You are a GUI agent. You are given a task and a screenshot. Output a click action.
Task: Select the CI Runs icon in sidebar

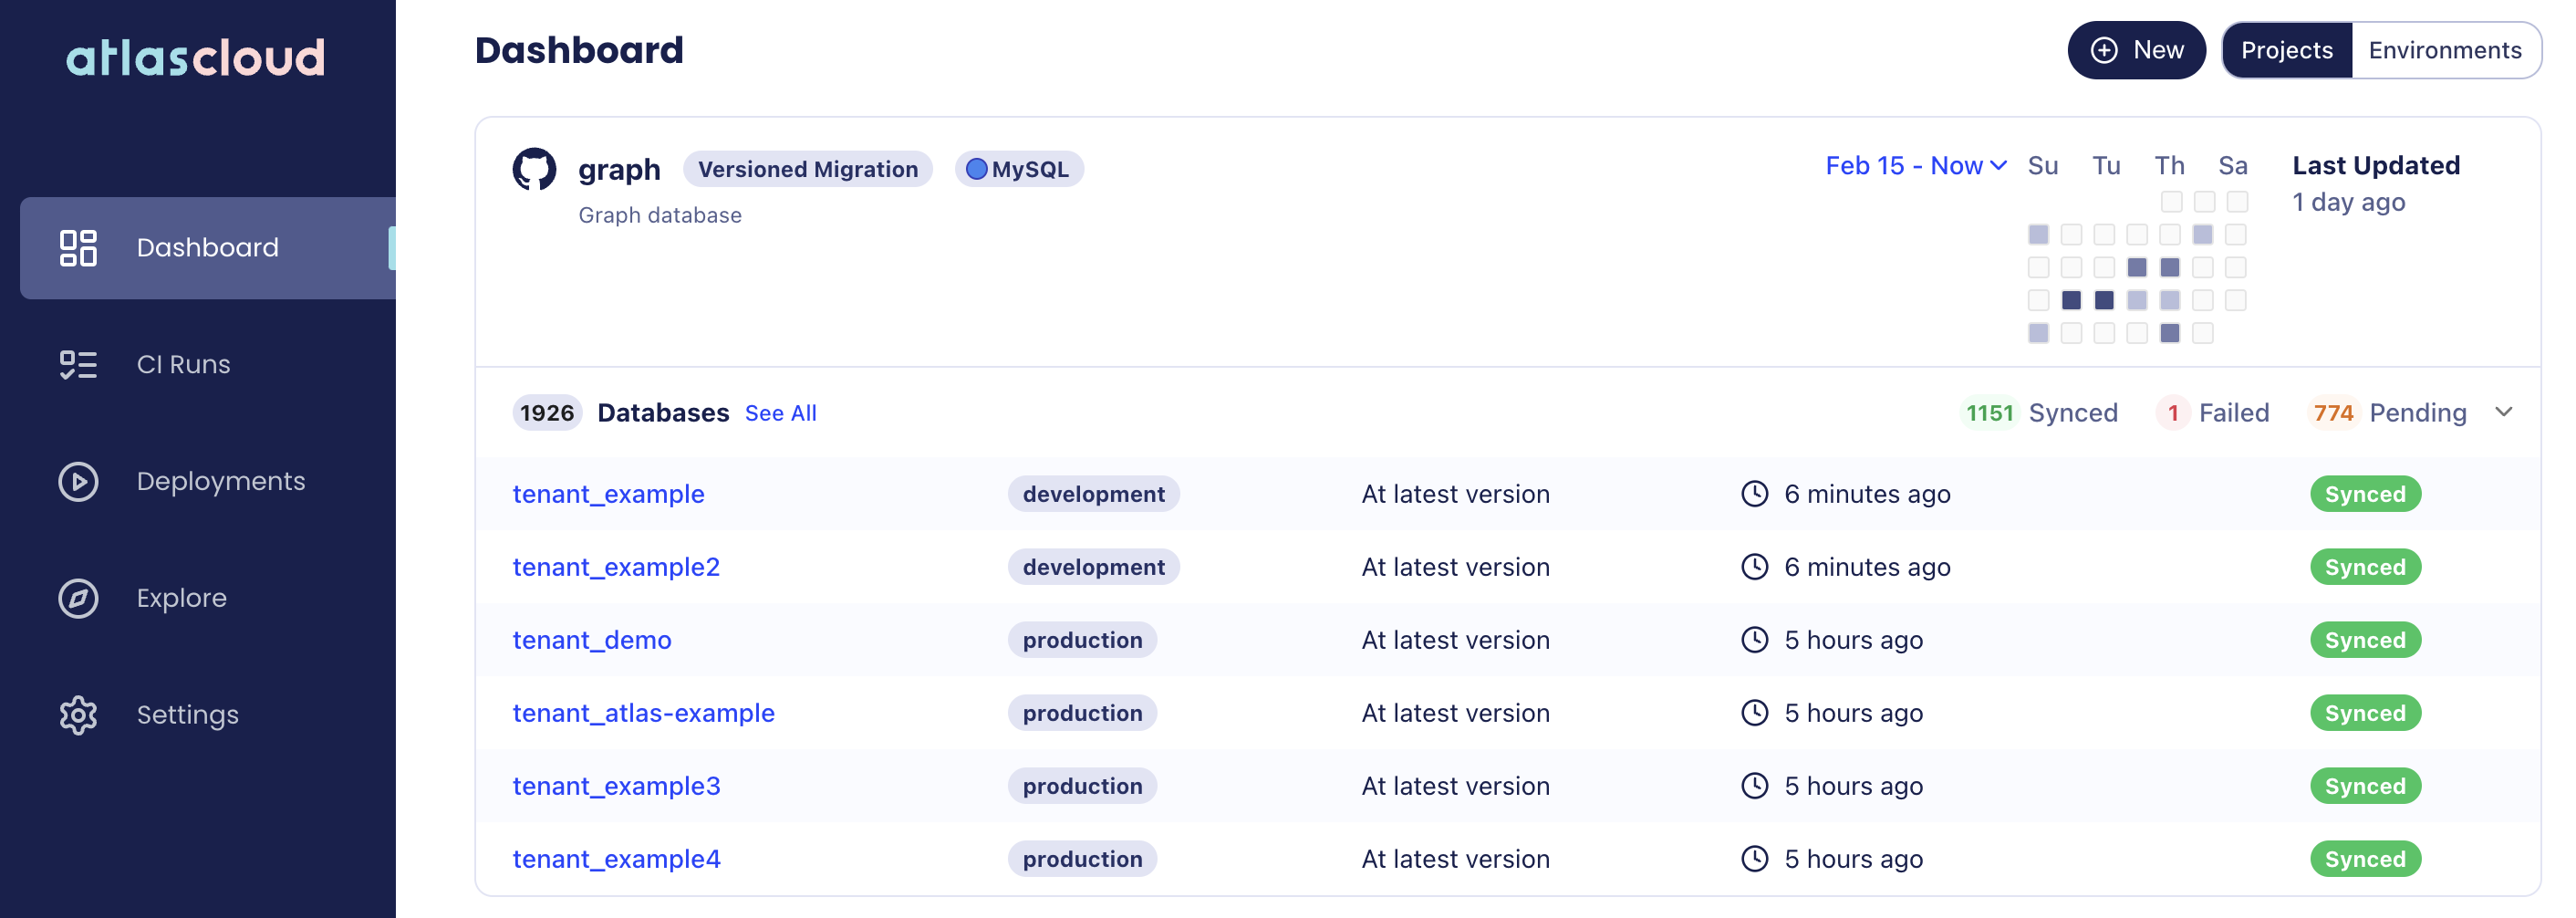(x=78, y=364)
